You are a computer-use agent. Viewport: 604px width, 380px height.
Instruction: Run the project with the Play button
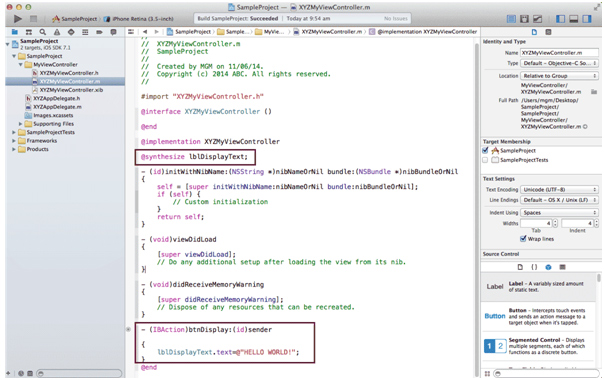click(x=18, y=18)
